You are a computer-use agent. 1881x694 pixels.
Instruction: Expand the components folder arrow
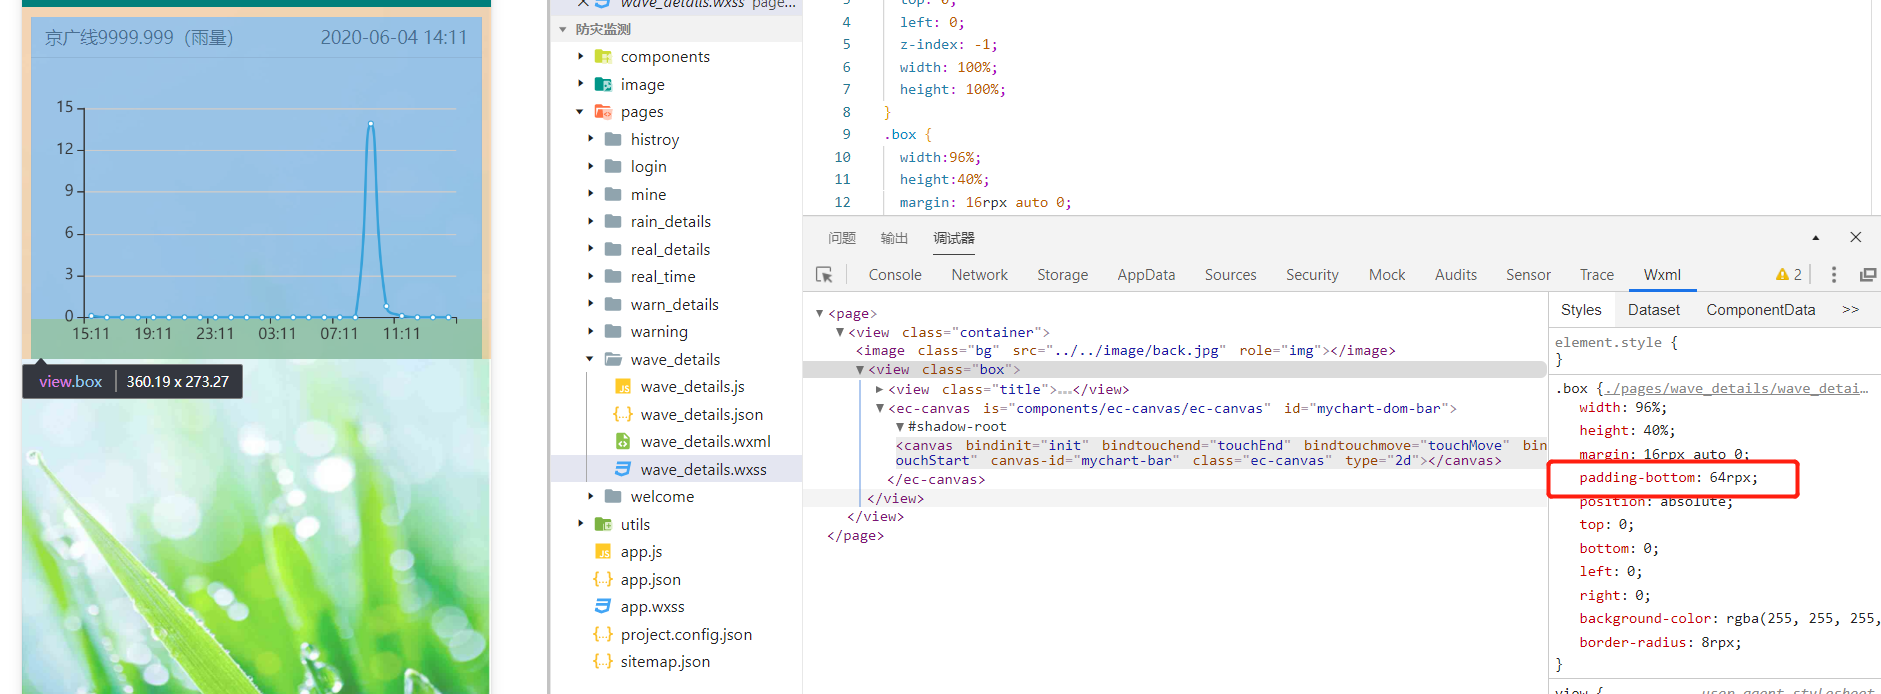[580, 57]
